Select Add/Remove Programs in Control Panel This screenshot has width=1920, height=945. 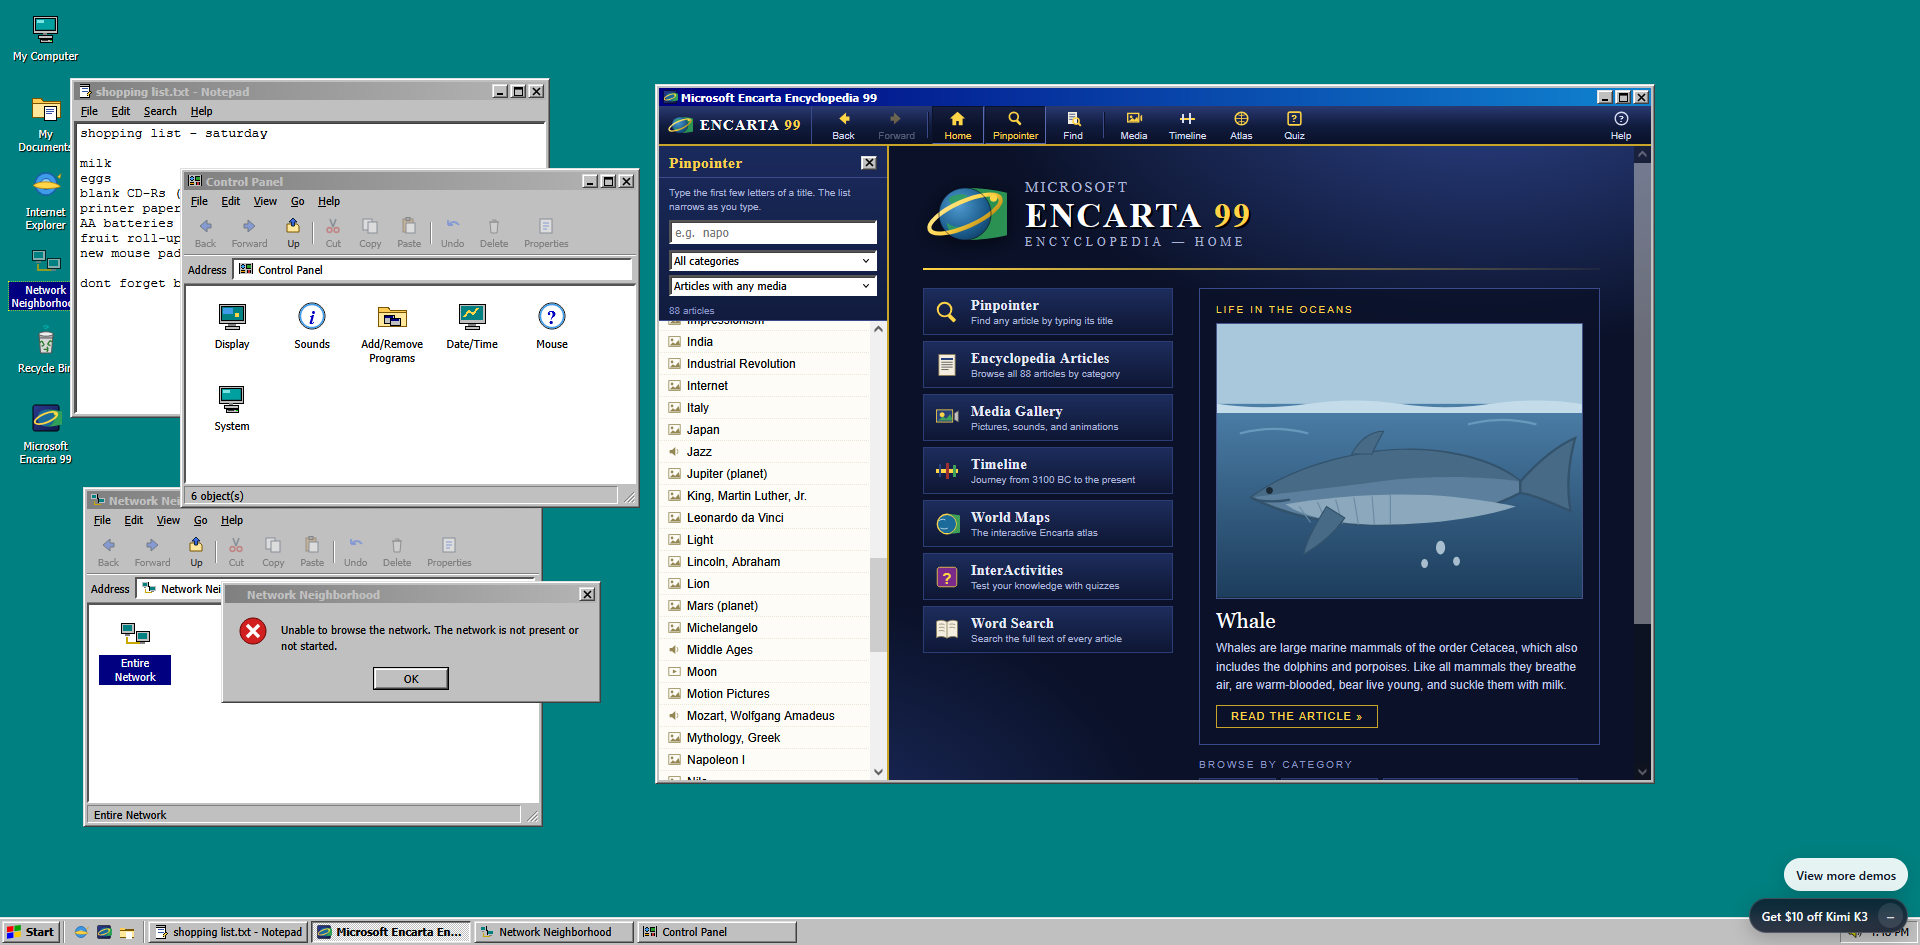(392, 333)
